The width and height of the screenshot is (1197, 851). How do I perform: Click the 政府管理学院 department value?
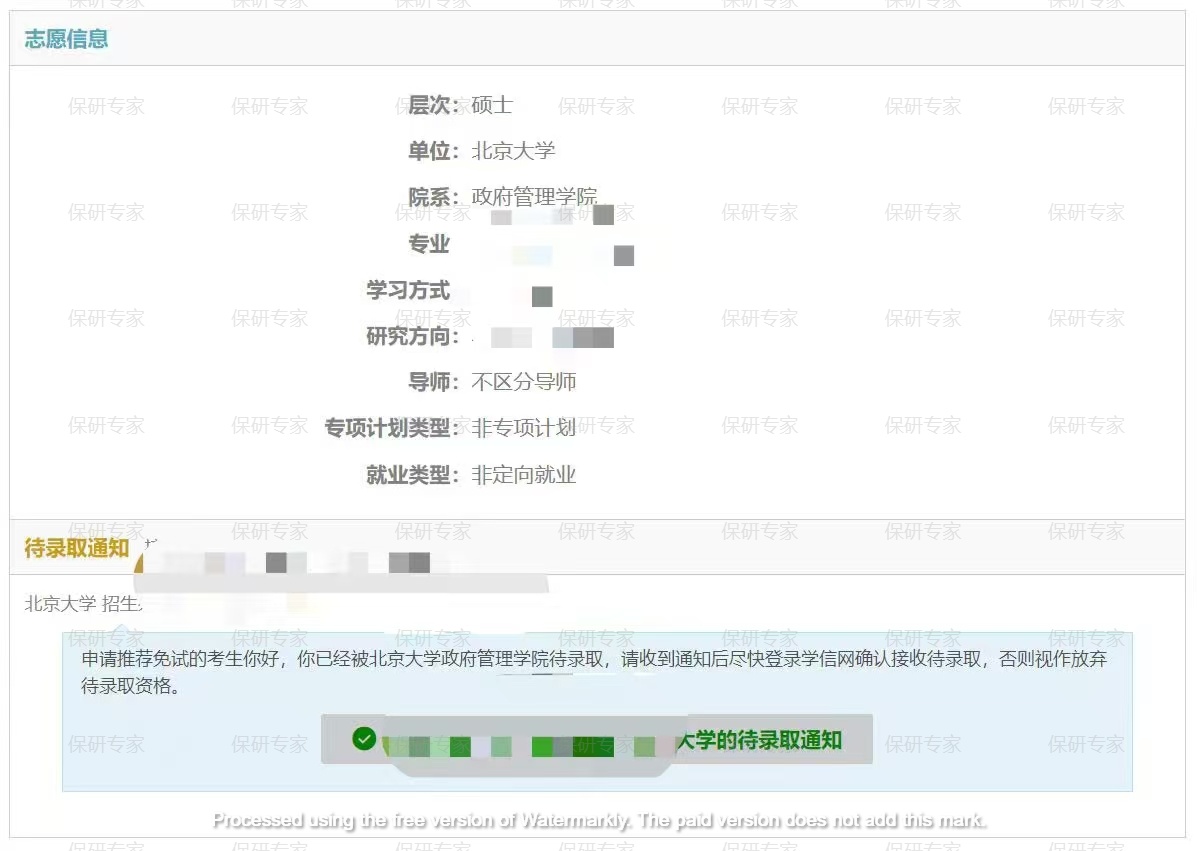pos(534,197)
